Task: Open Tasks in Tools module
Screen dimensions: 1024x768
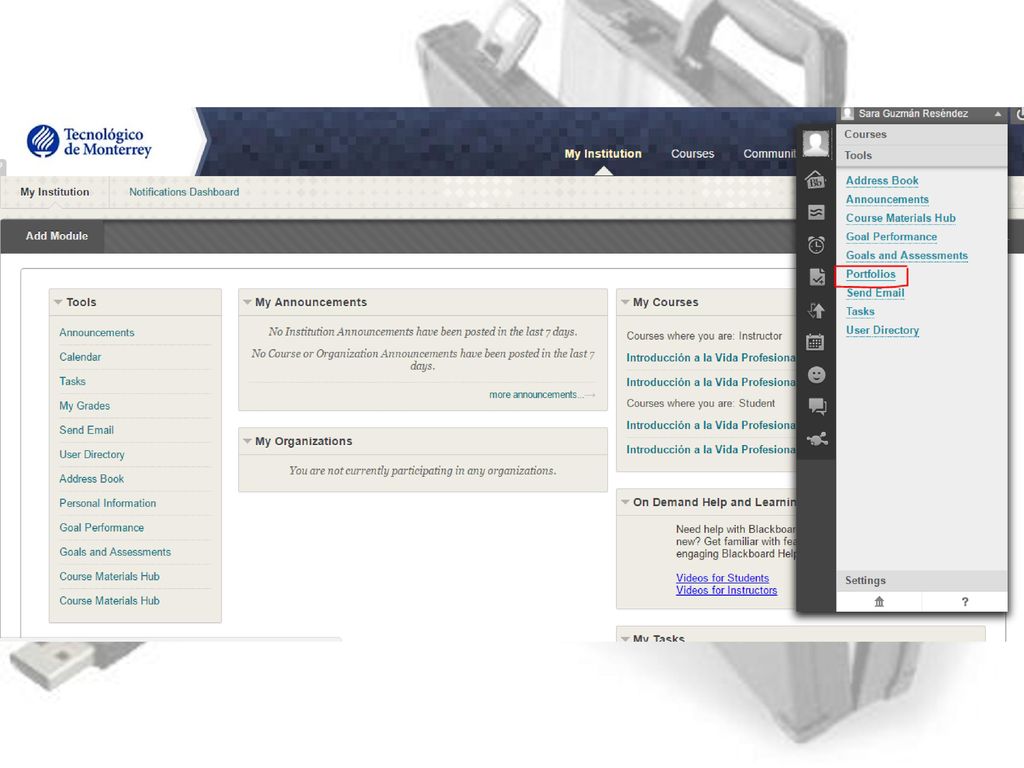Action: 72,381
